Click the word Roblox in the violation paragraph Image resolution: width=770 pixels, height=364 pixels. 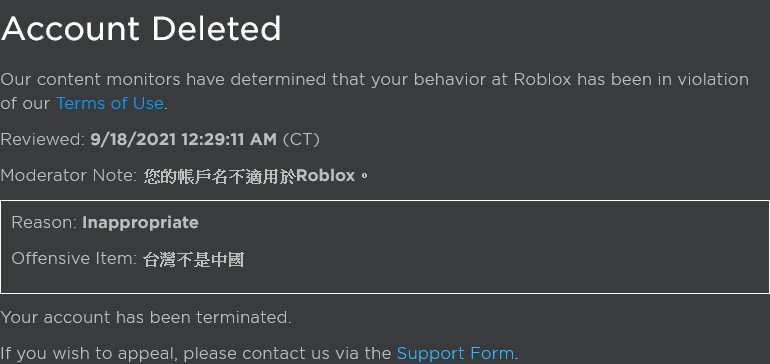[x=543, y=80]
